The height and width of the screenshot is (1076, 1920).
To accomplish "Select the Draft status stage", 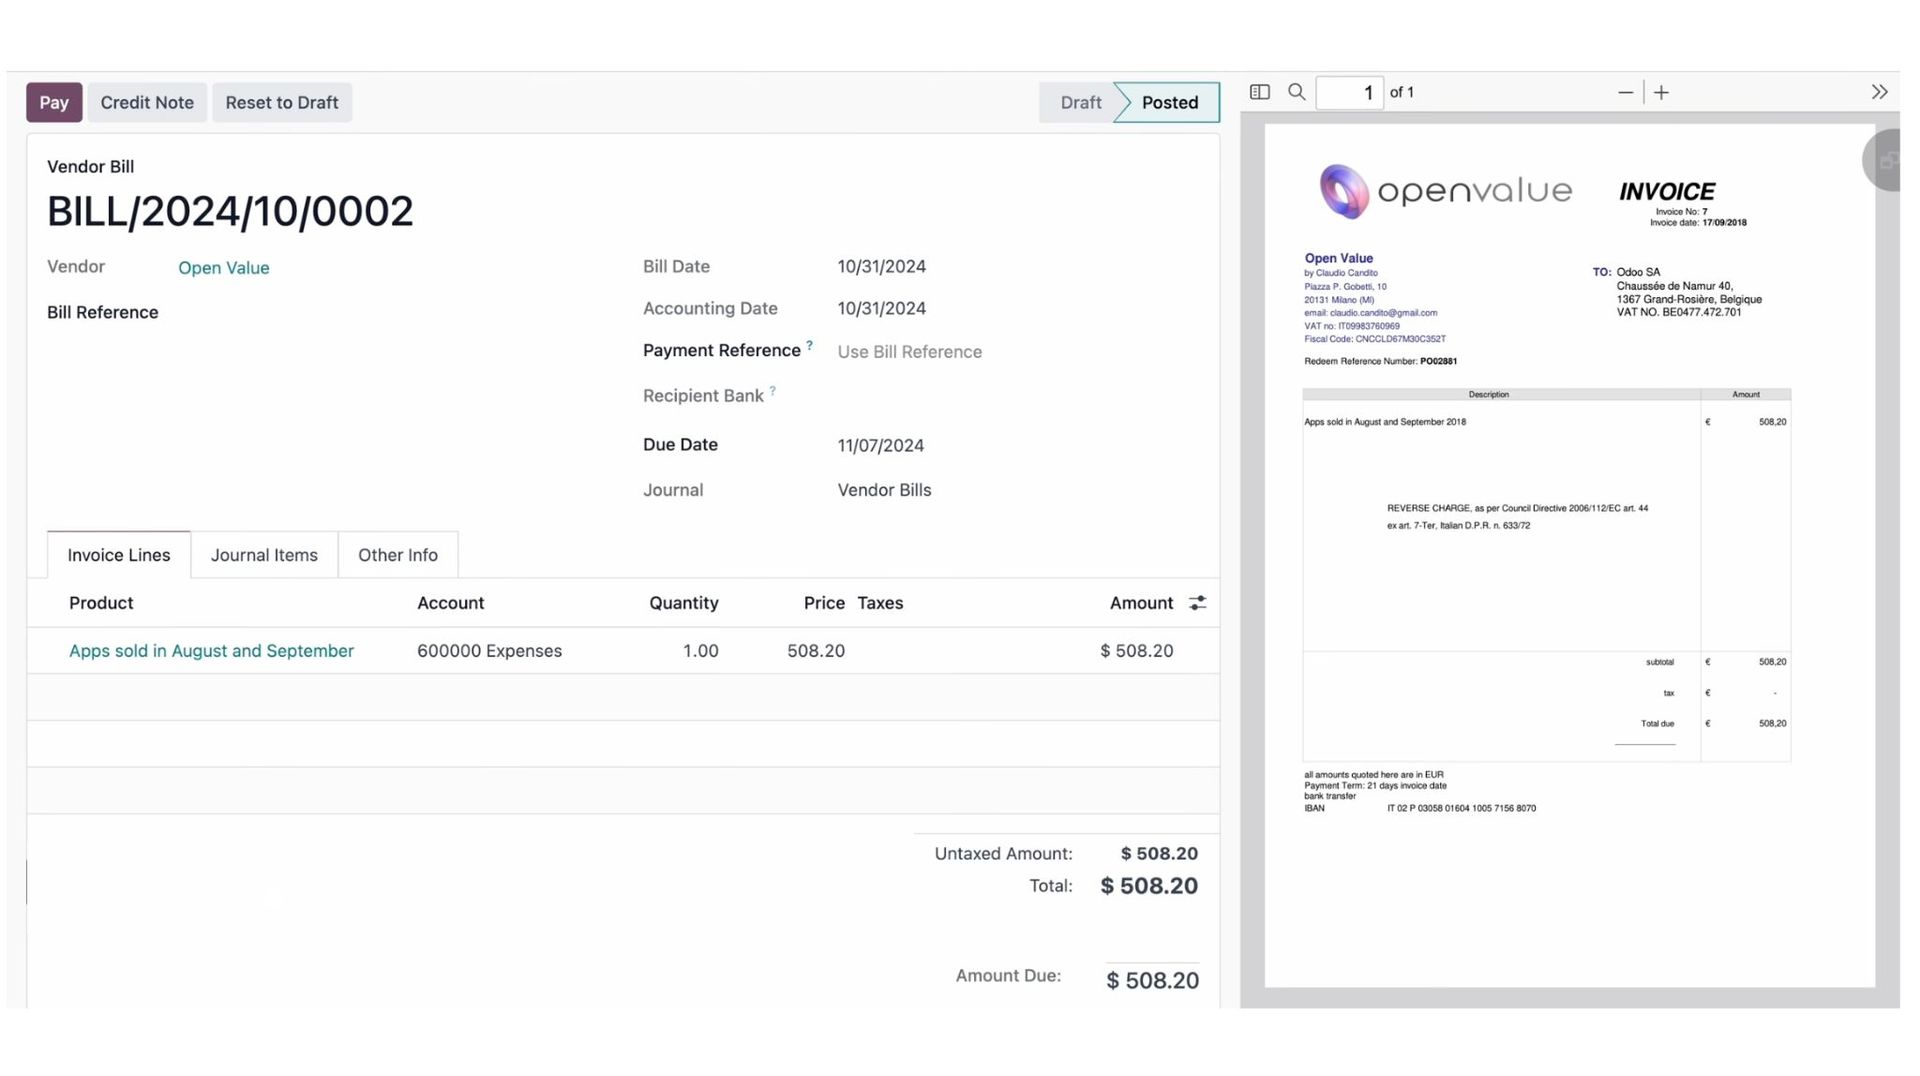I will click(x=1079, y=102).
